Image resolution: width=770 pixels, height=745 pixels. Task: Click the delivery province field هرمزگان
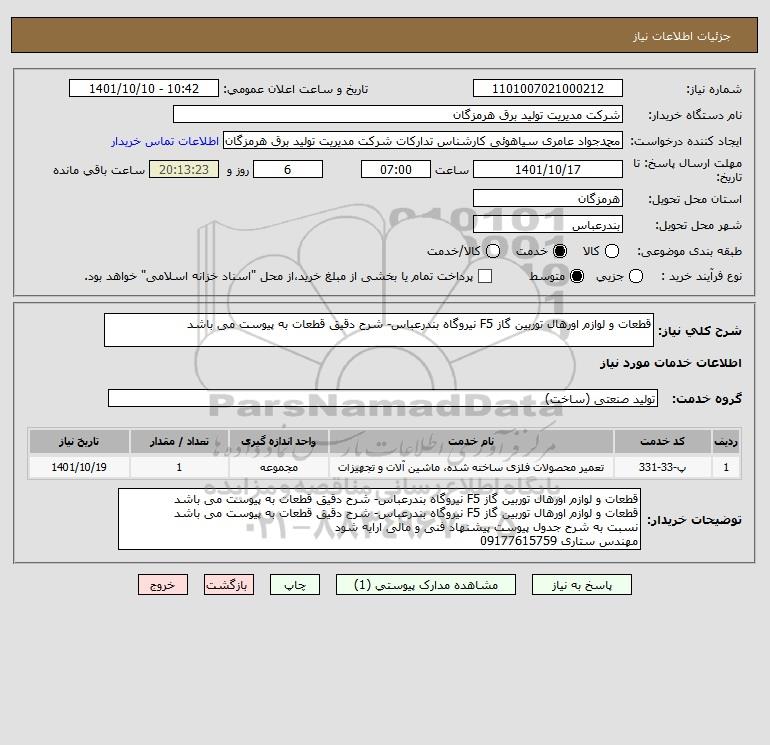pos(548,198)
